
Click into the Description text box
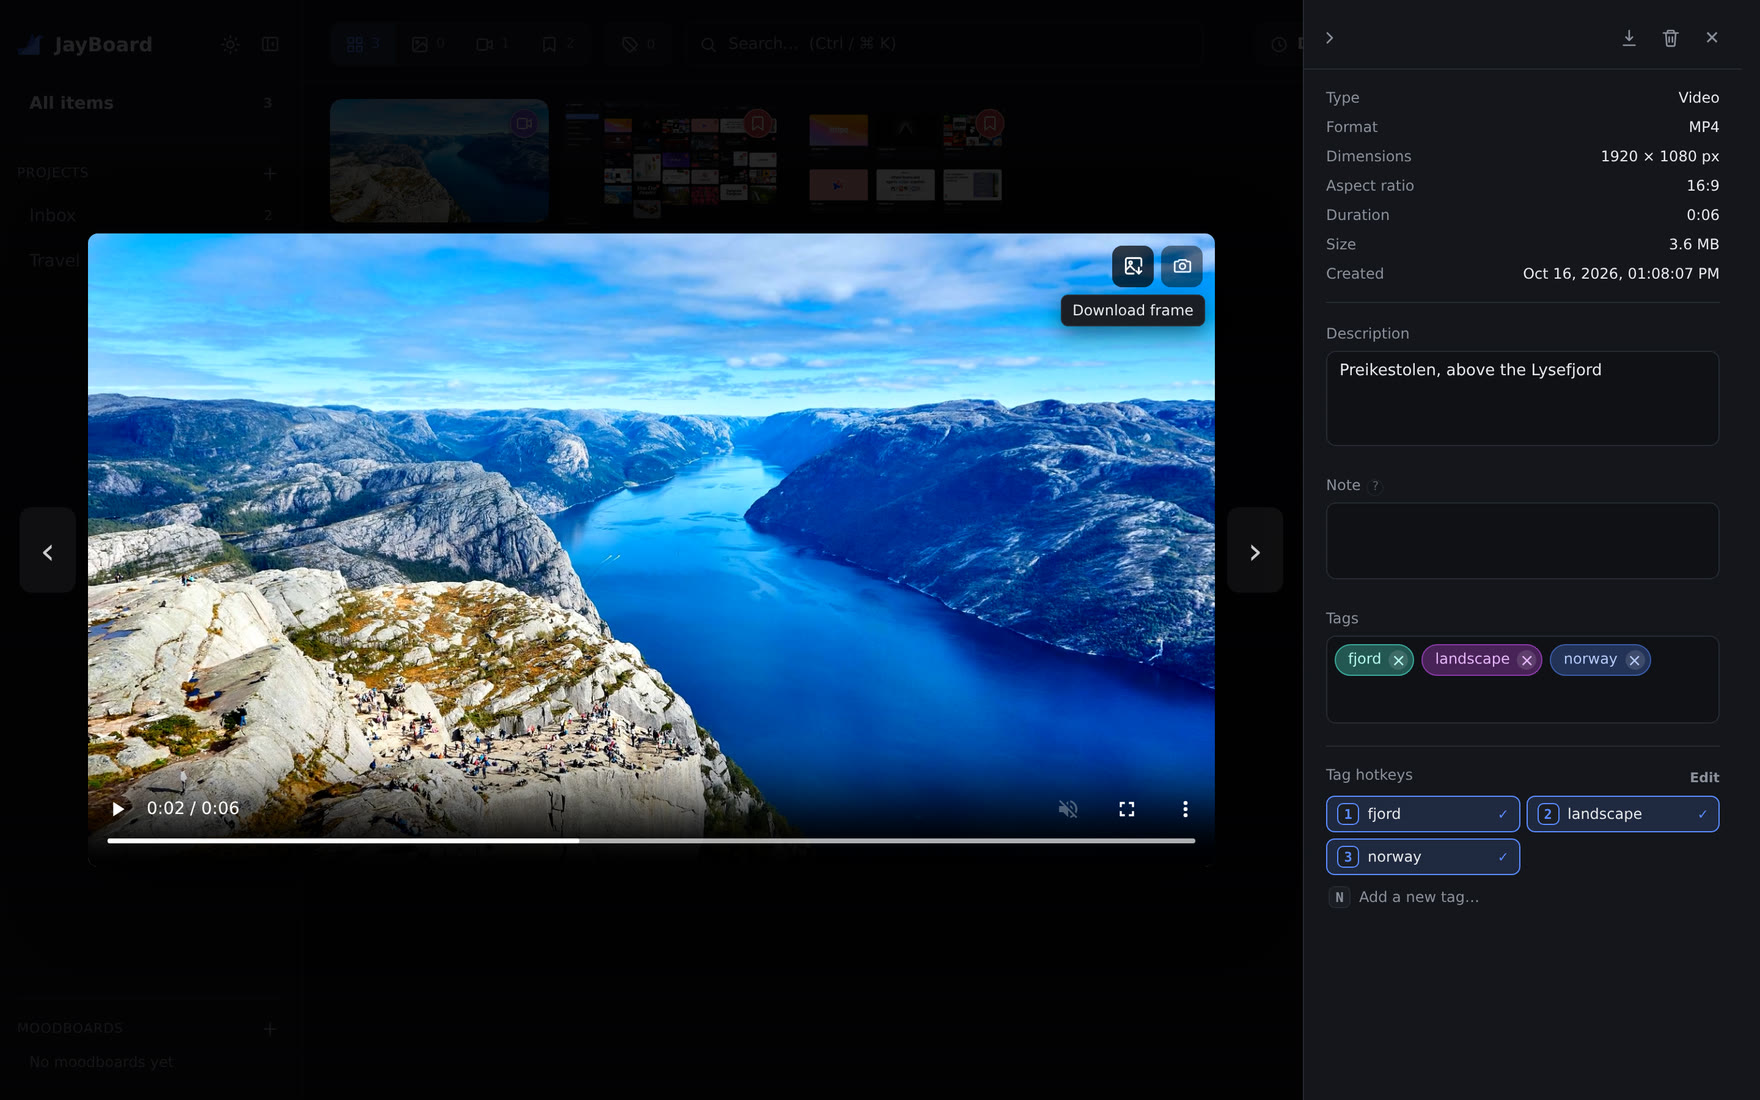[x=1522, y=398]
